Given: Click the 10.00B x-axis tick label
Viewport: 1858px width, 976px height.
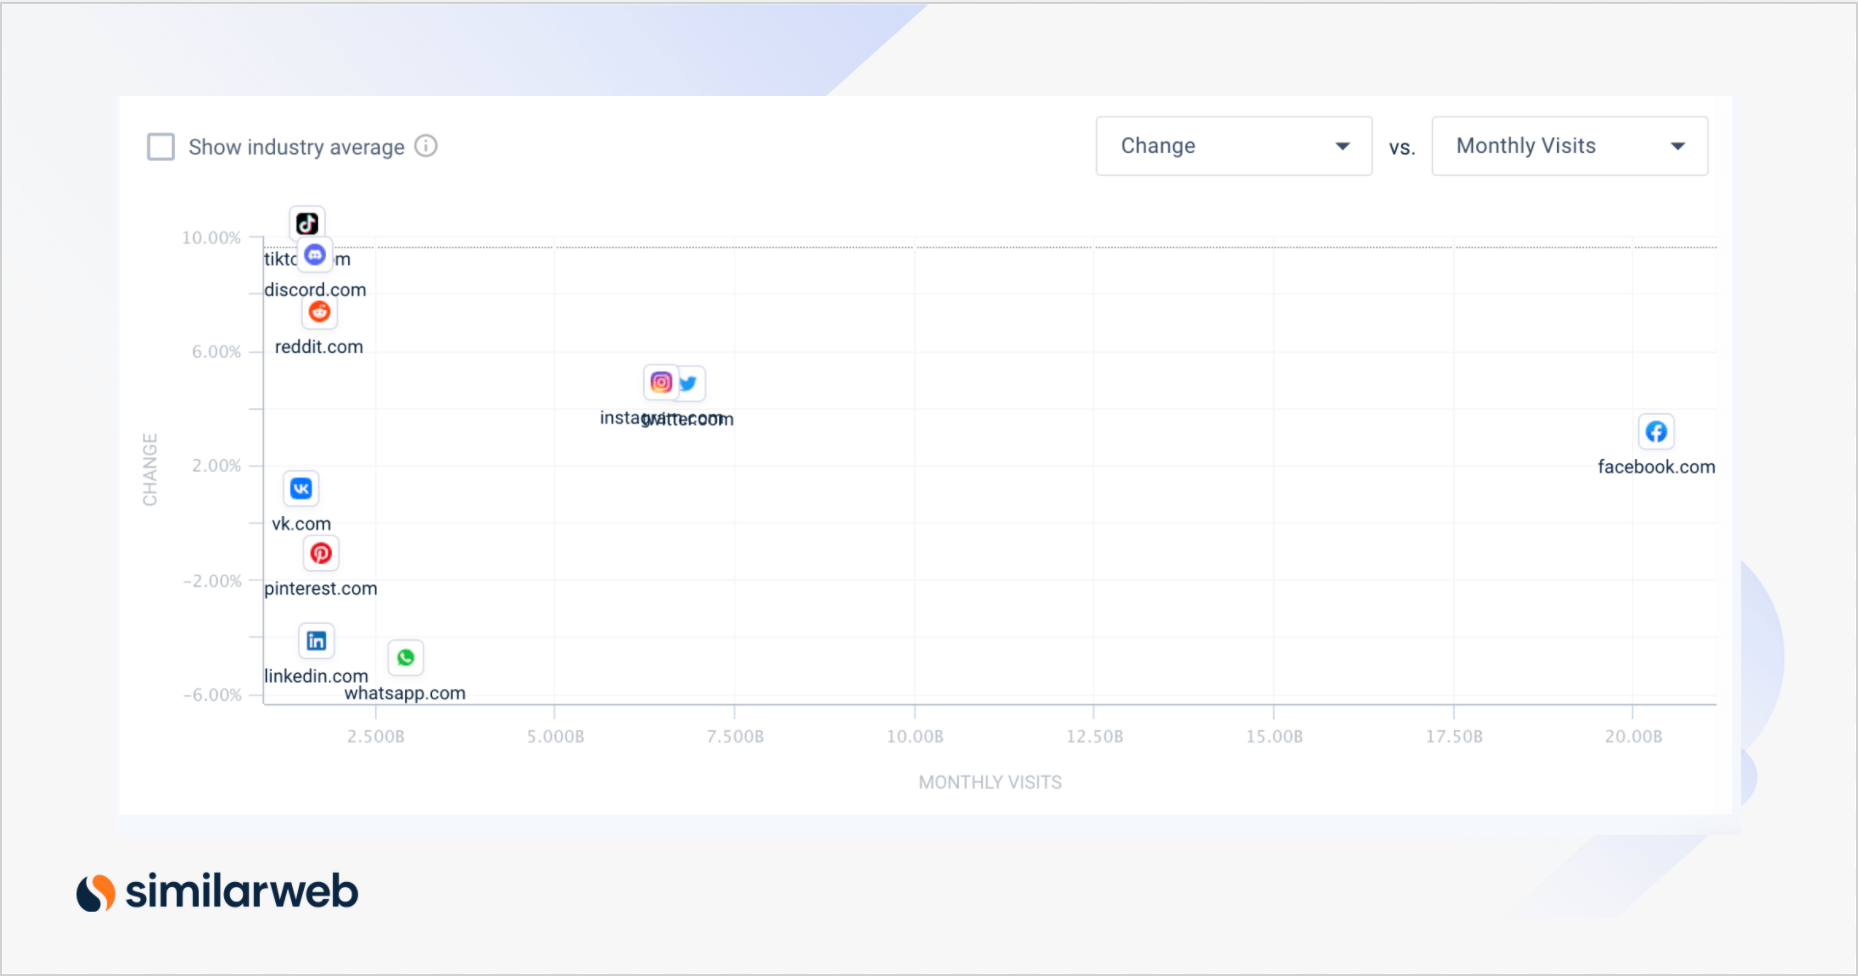Looking at the screenshot, I should coord(915,737).
